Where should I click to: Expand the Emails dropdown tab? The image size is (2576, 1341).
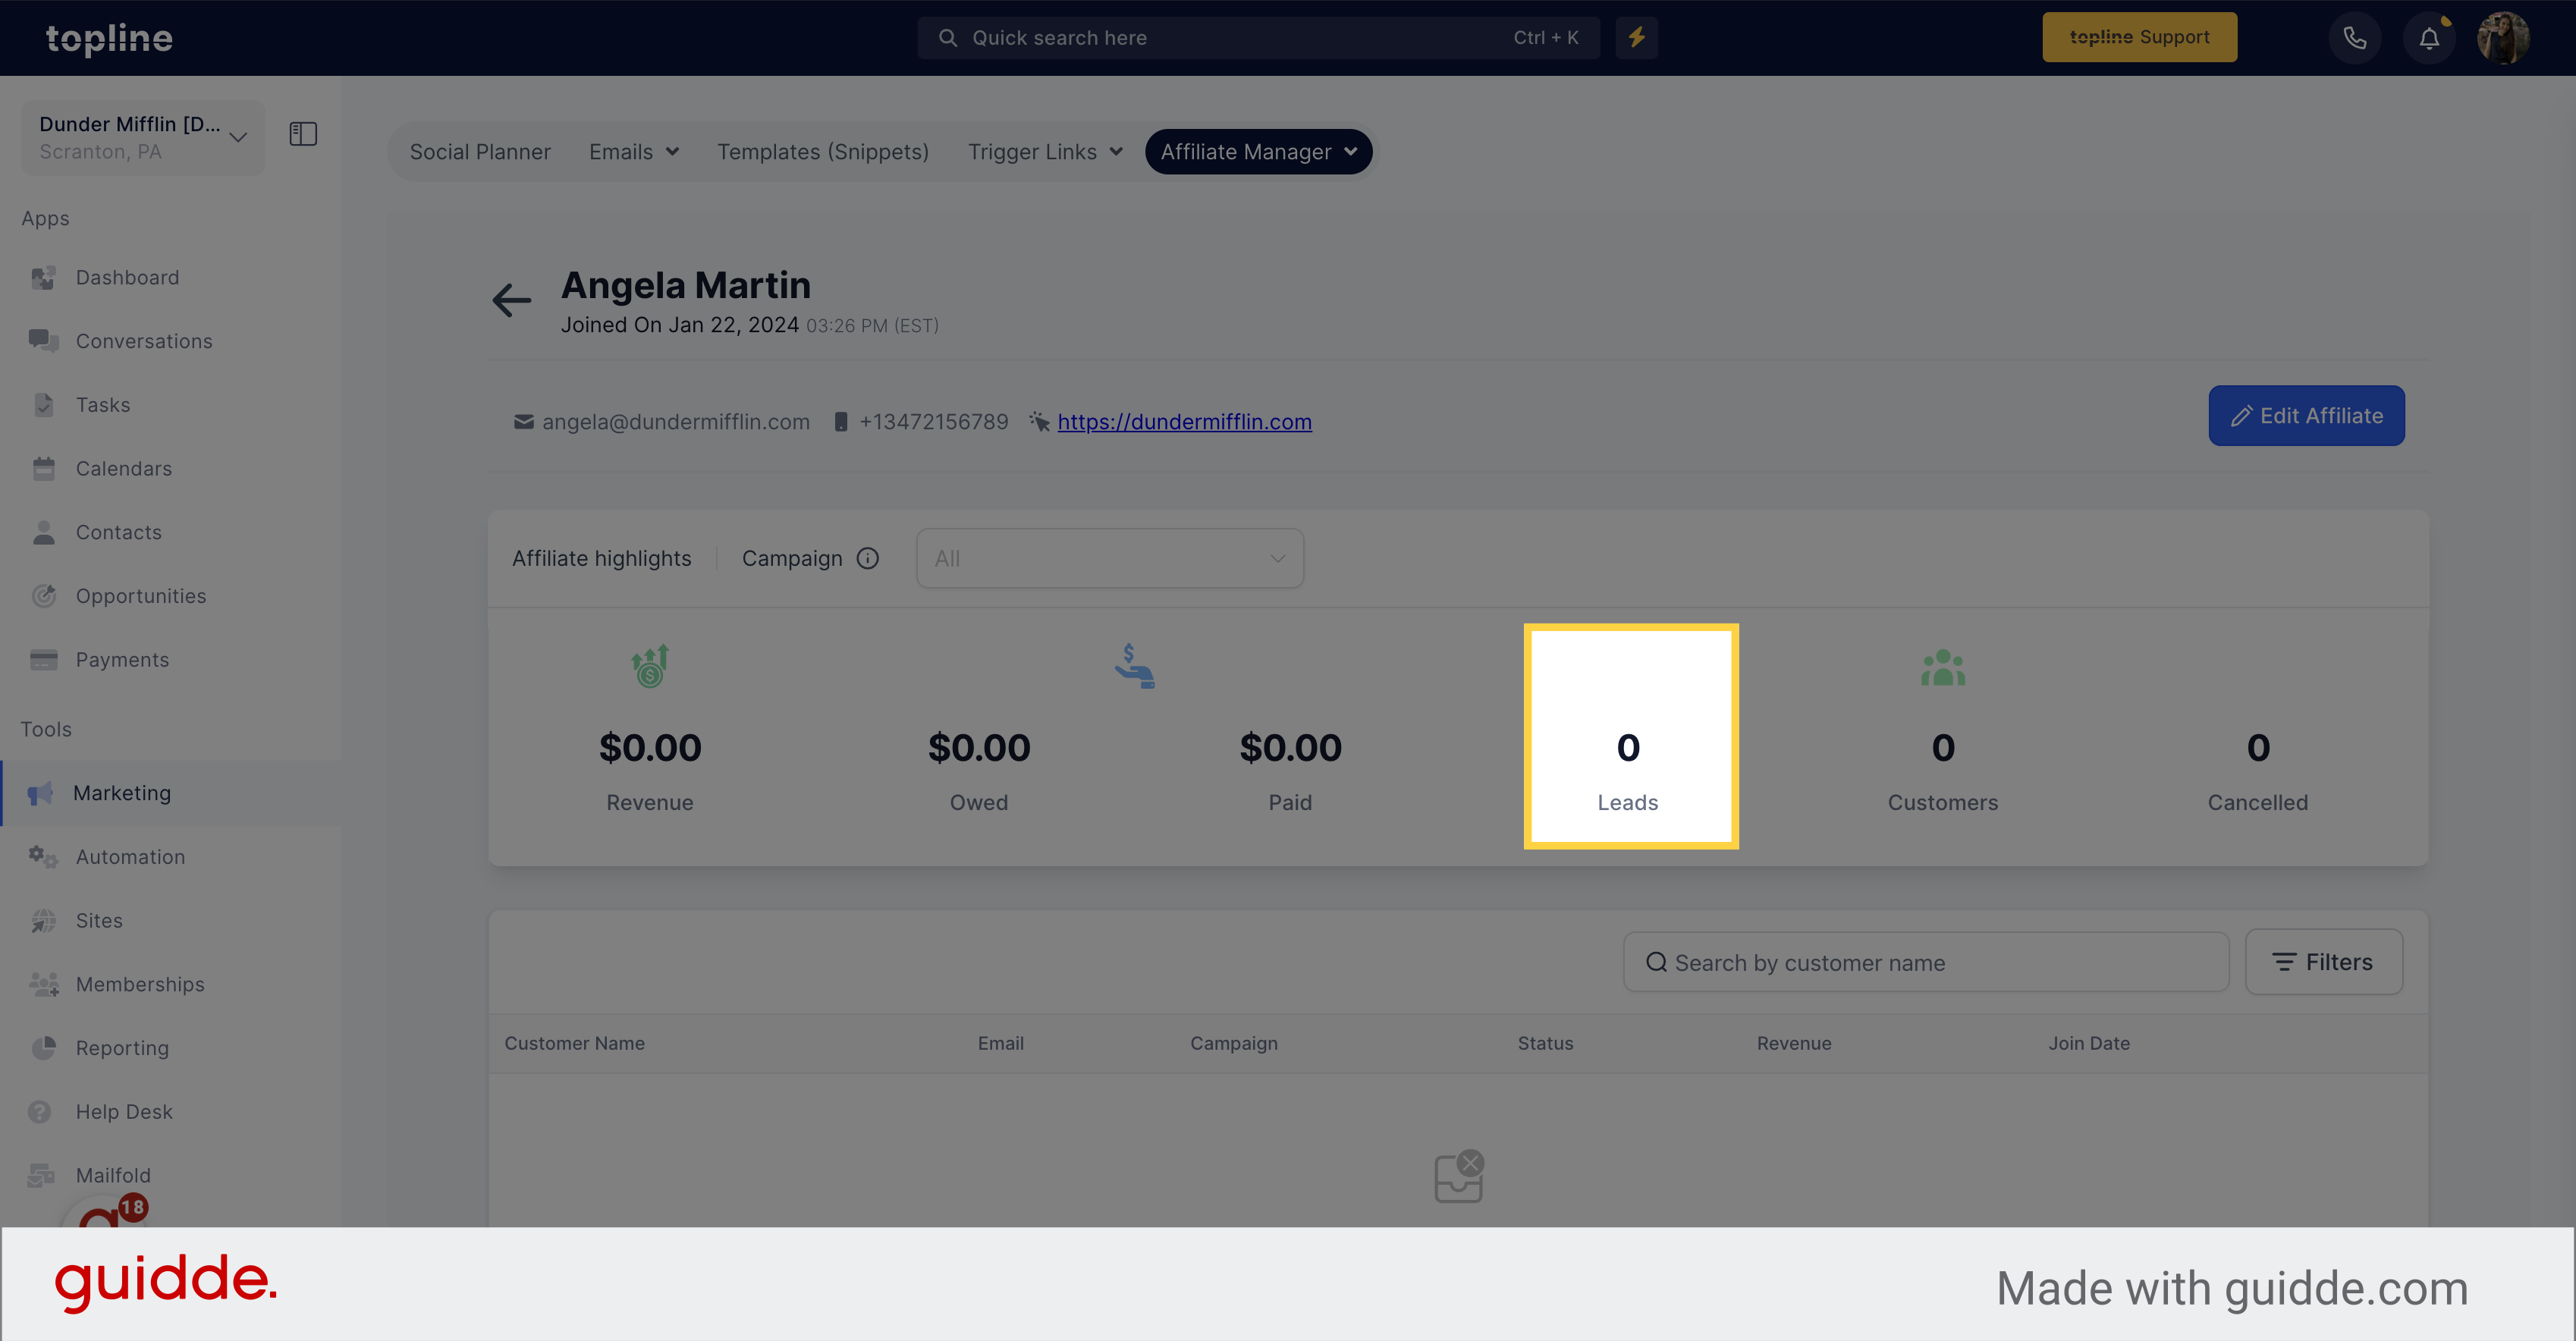coord(634,152)
